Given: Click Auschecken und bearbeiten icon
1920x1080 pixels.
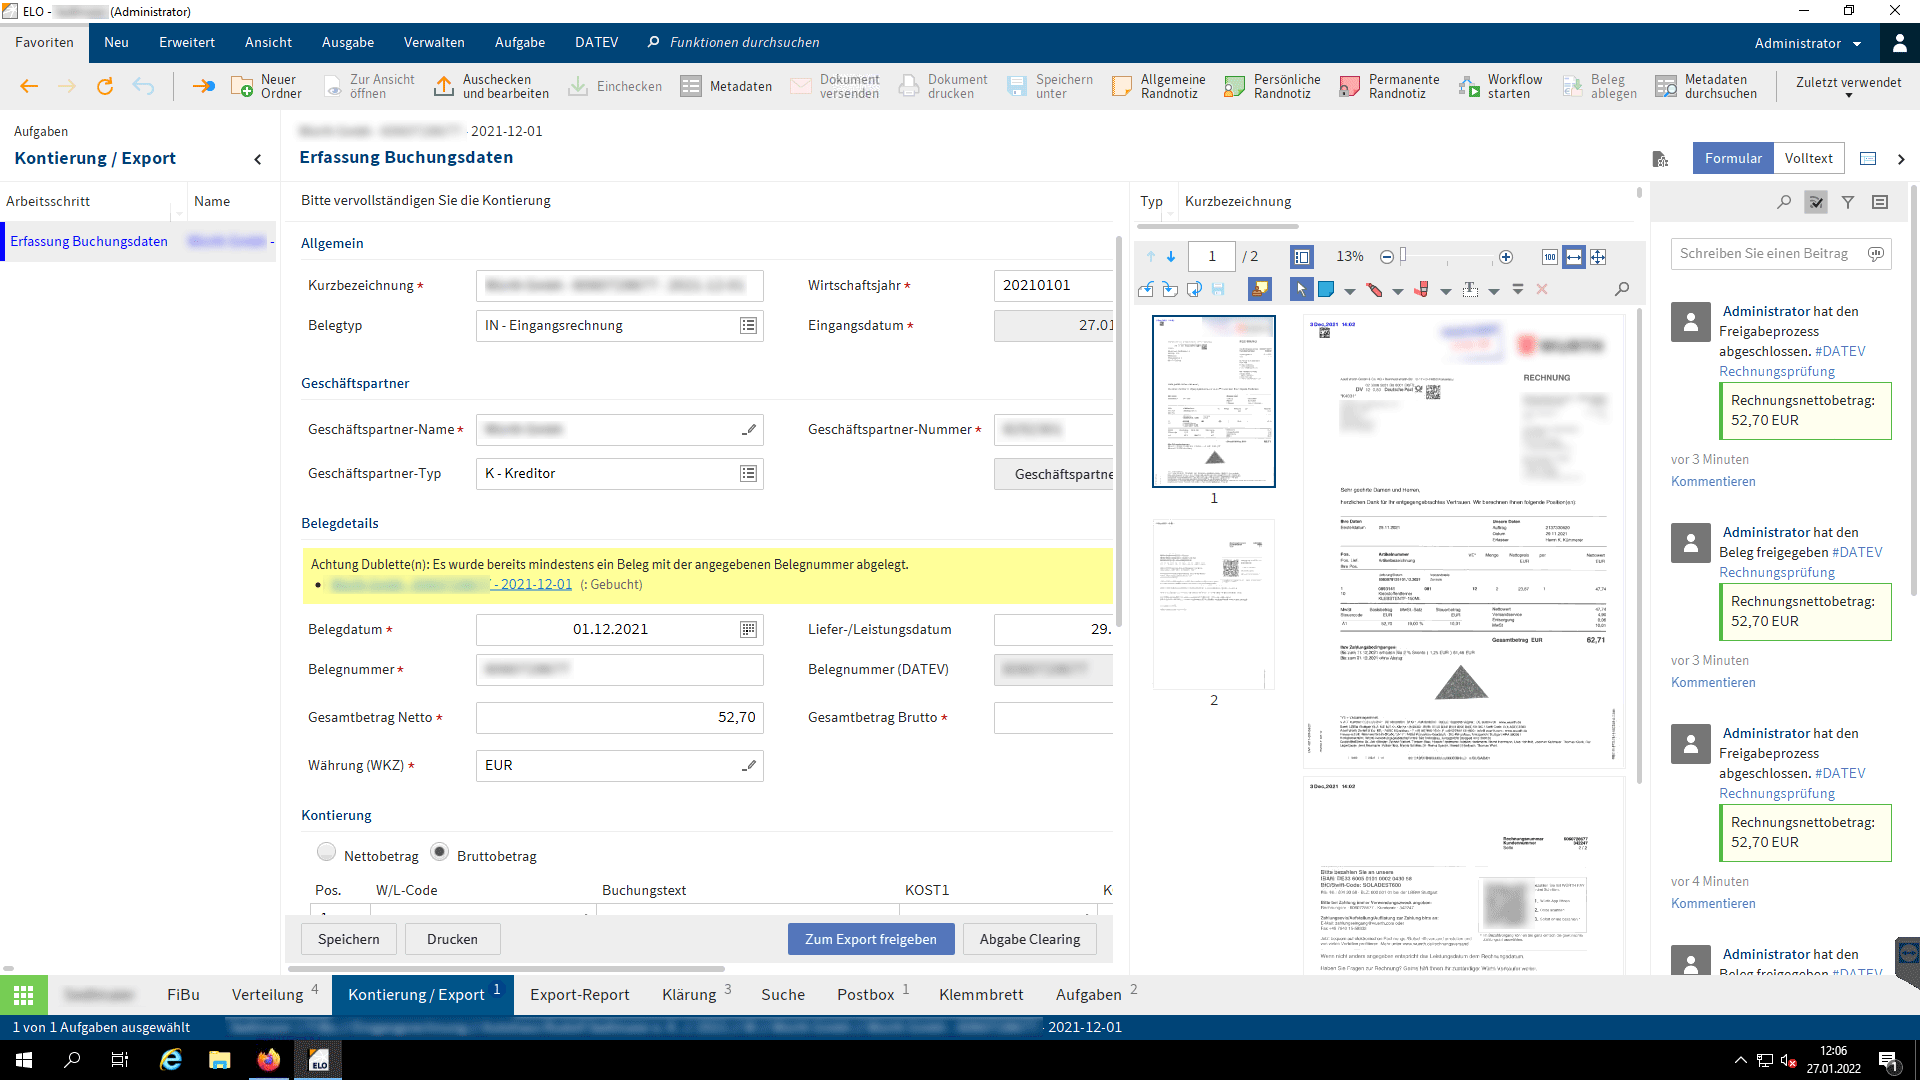Looking at the screenshot, I should tap(444, 86).
